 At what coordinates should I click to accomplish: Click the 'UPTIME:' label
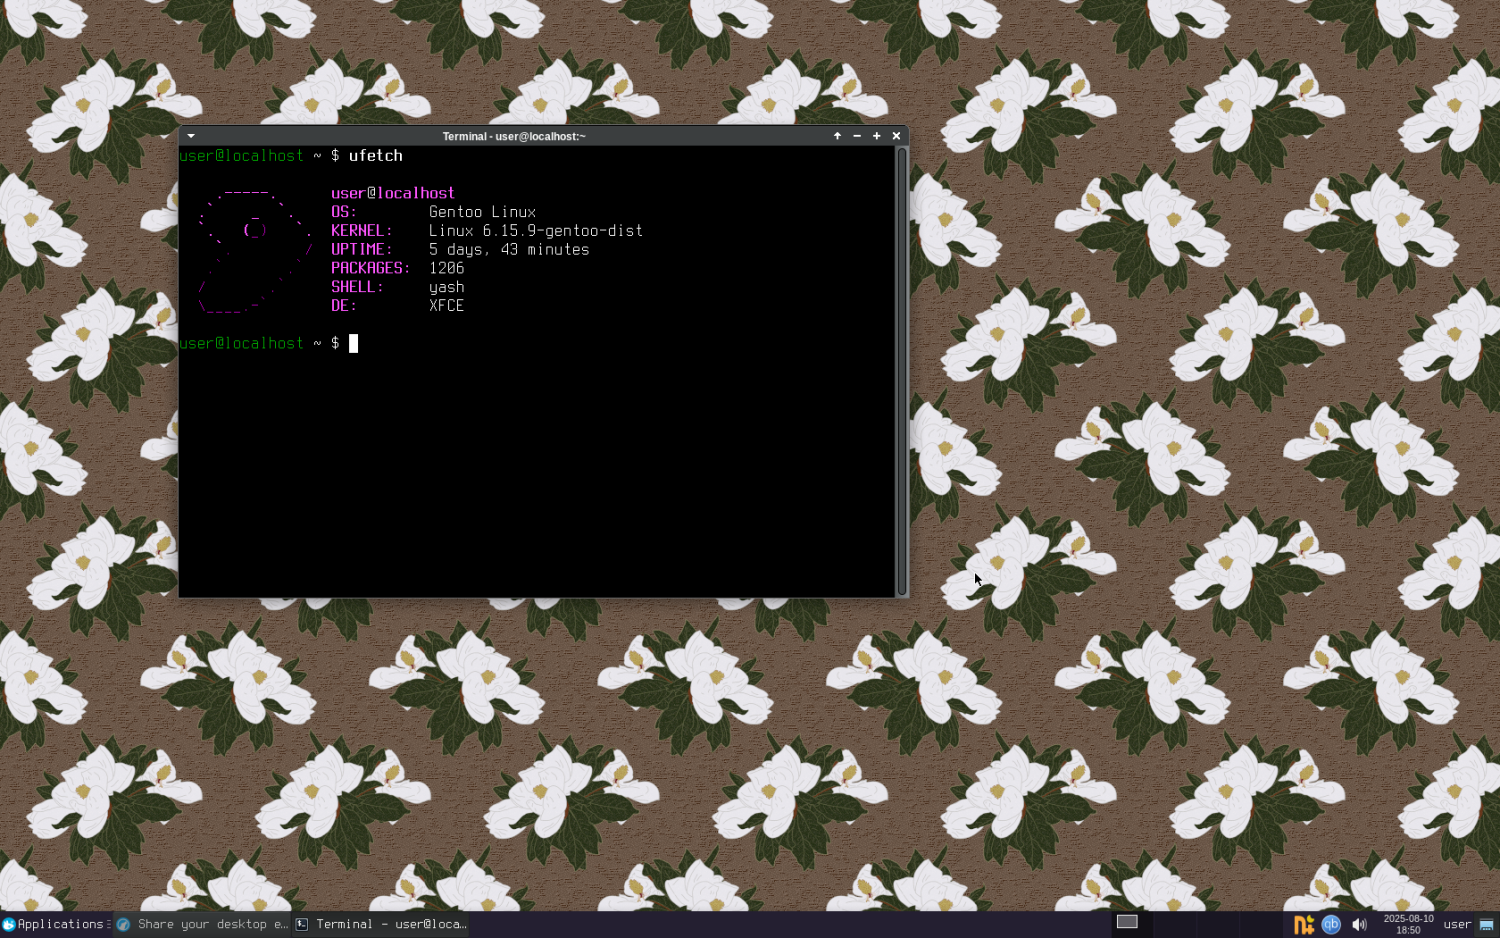[362, 250]
